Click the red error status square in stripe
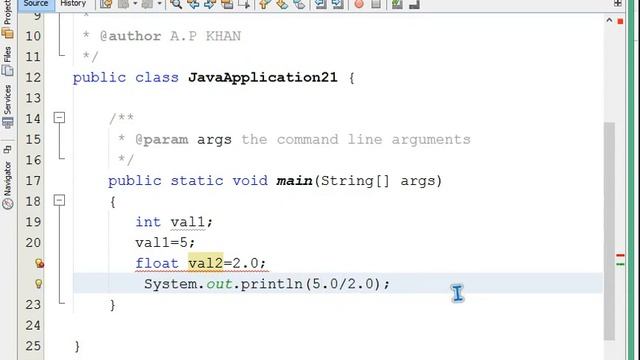The width and height of the screenshot is (640, 360). [x=620, y=21]
